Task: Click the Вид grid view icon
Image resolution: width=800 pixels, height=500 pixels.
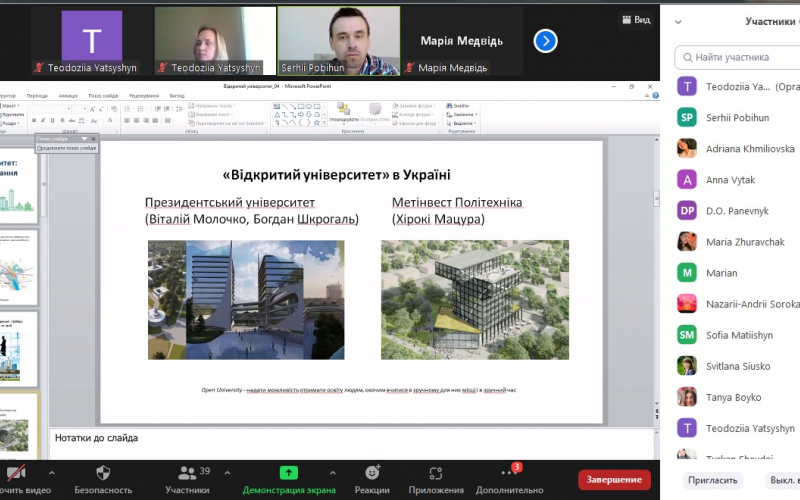Action: tap(627, 19)
